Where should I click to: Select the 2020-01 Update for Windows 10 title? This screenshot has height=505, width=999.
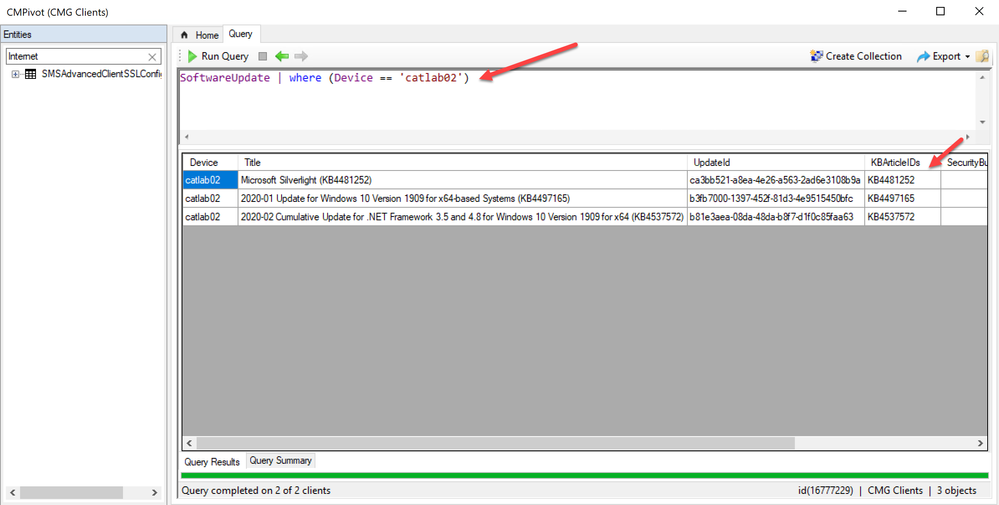(x=463, y=199)
